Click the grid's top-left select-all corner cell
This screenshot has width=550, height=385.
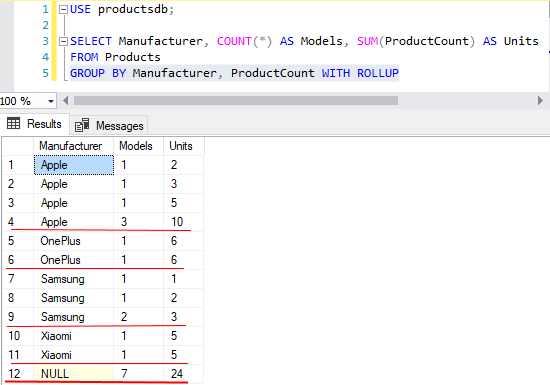point(18,146)
